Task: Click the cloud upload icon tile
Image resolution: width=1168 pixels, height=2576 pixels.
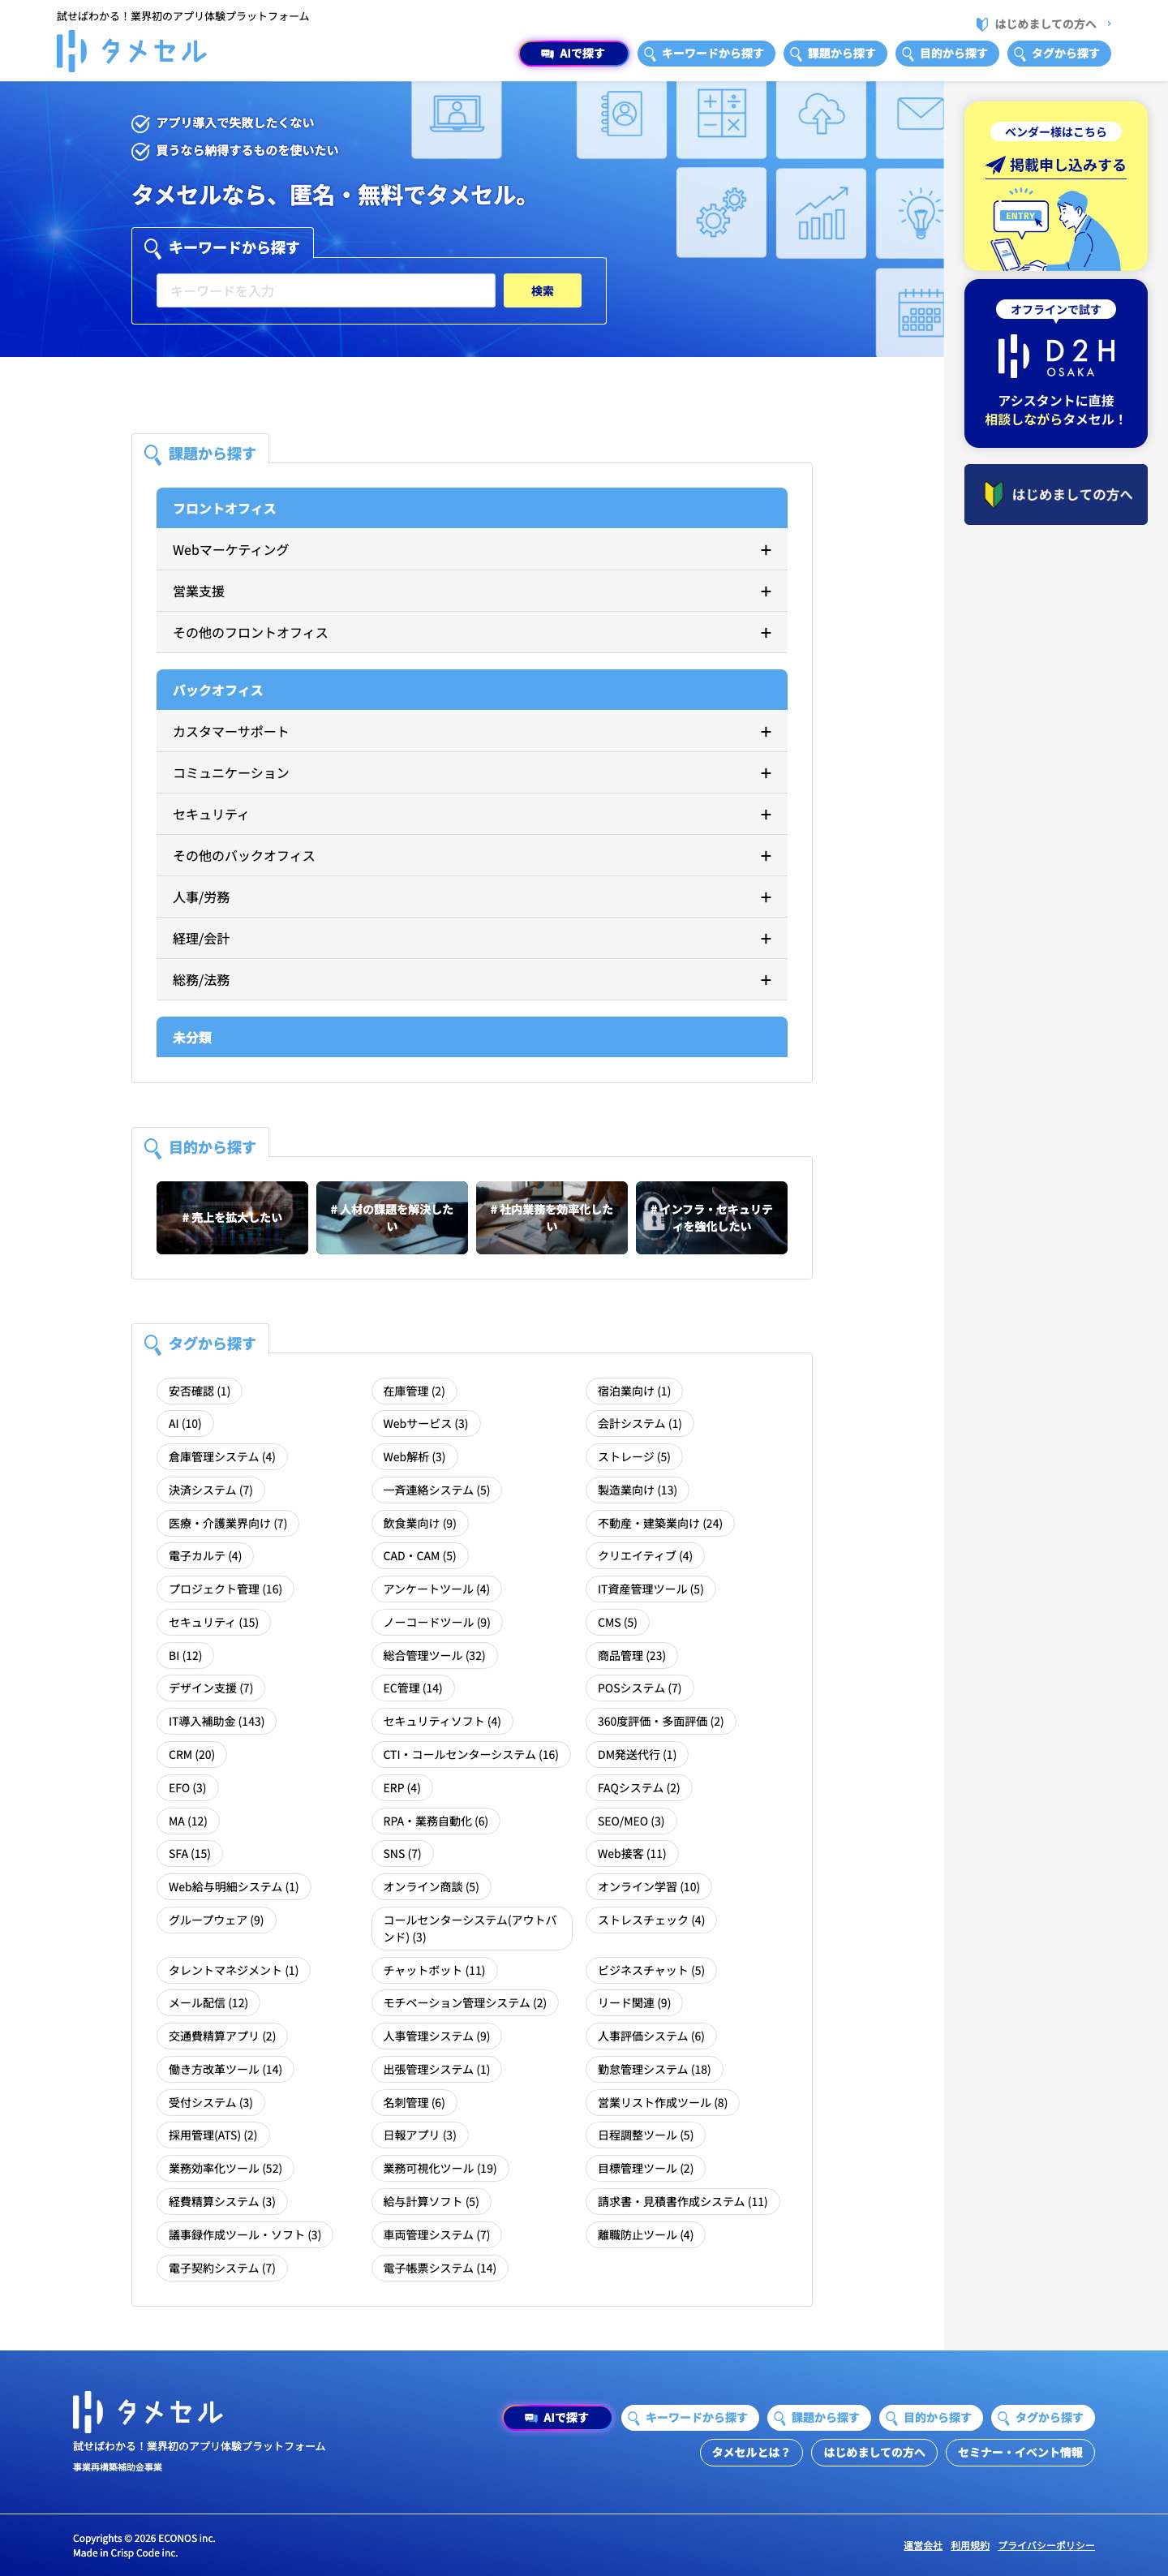Action: pyautogui.click(x=821, y=115)
